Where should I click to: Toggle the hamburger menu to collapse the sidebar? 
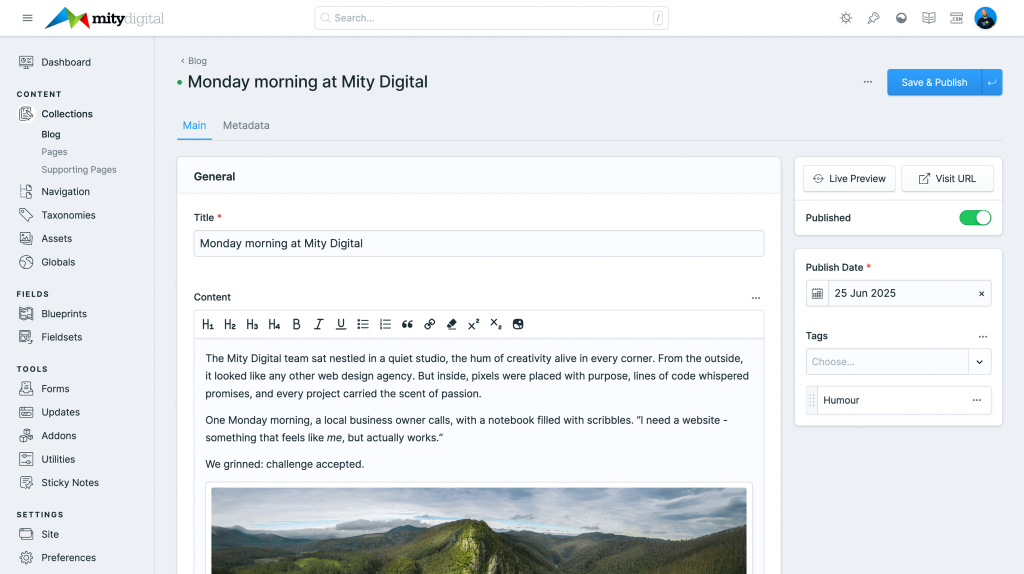[x=27, y=18]
